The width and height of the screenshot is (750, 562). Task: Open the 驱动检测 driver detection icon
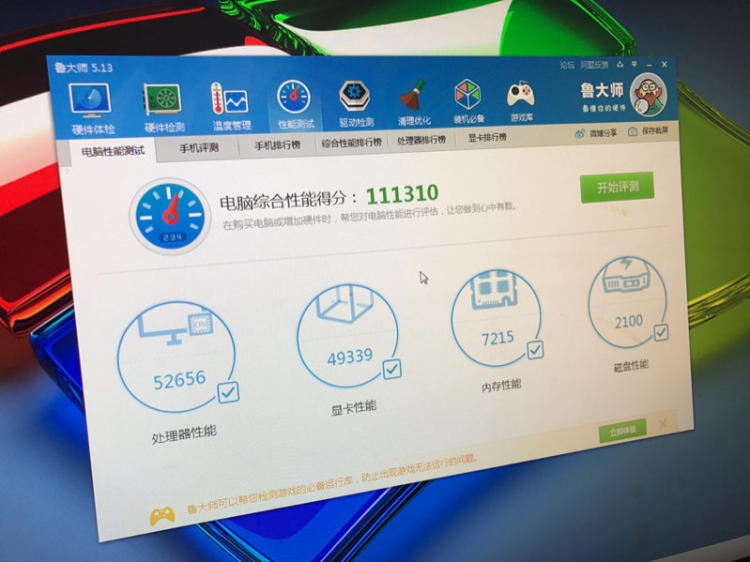tap(354, 96)
